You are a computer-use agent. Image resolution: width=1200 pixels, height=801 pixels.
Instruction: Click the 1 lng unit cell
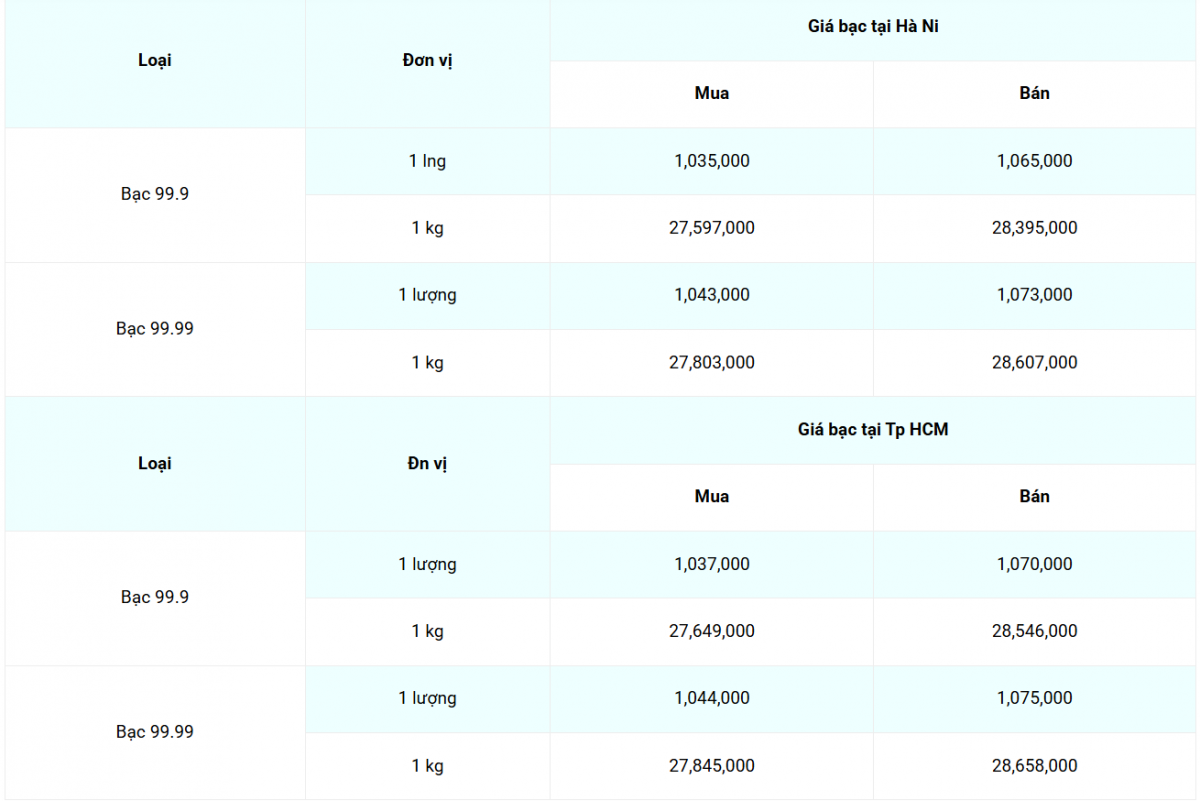[427, 161]
